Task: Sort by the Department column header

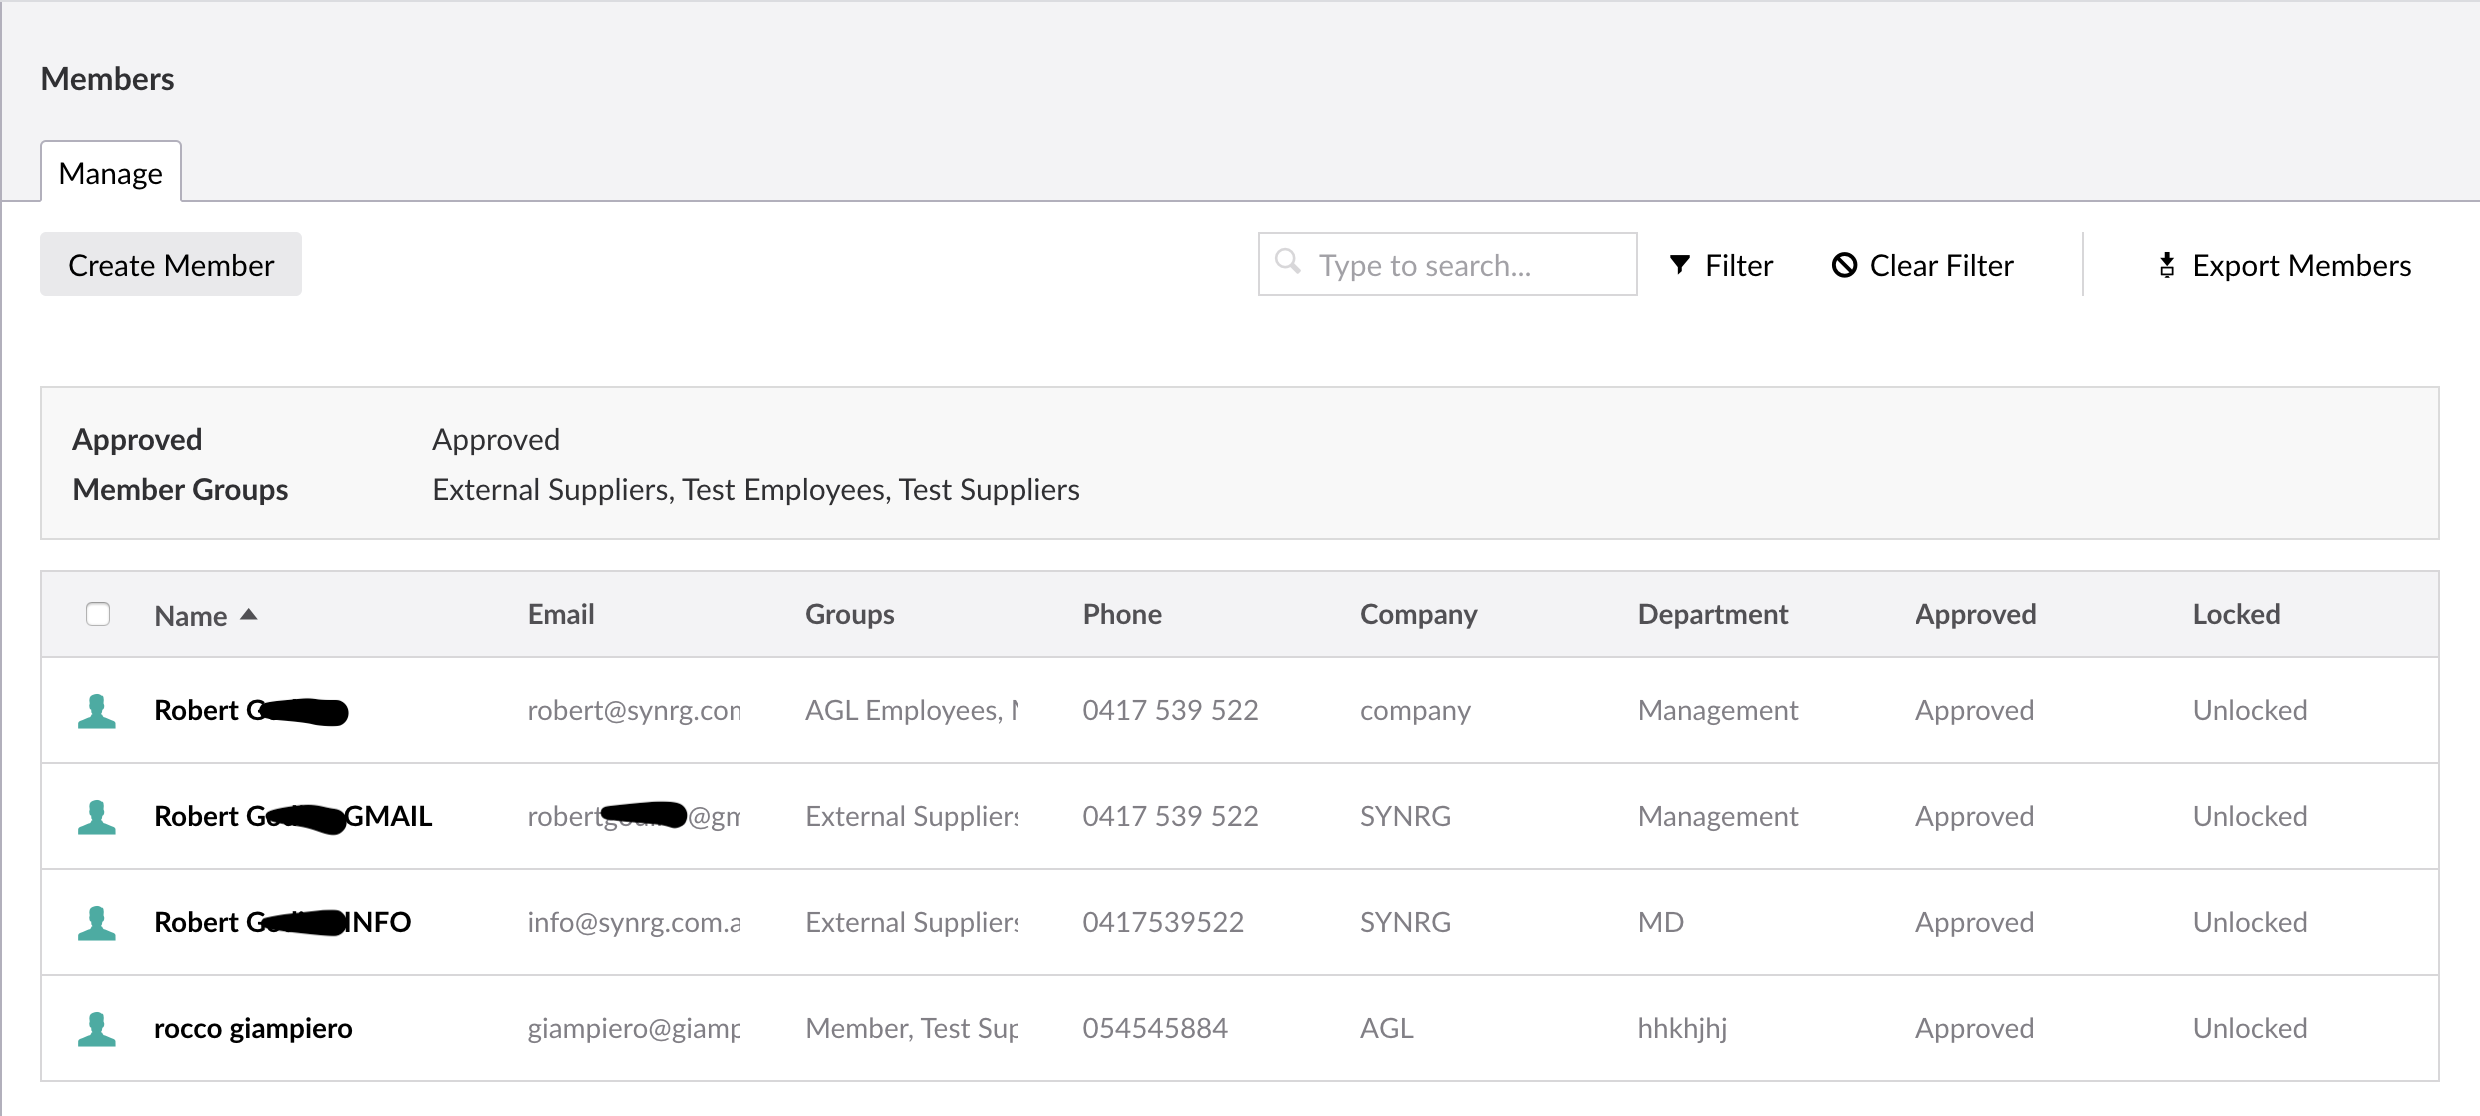Action: coord(1713,614)
